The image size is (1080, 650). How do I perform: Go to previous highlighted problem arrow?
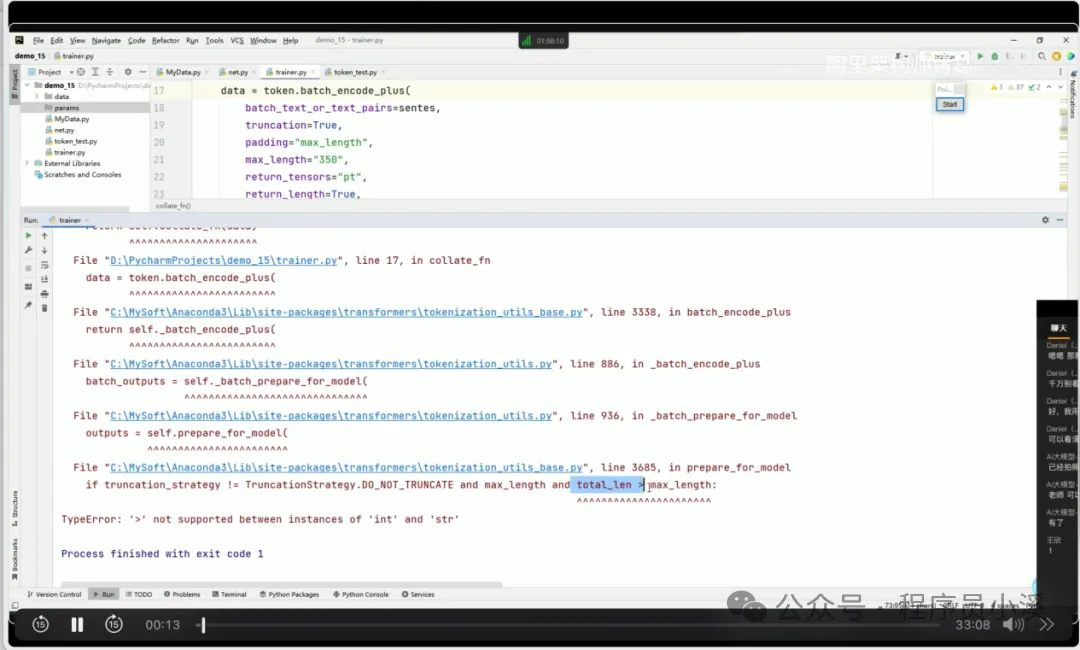(1049, 87)
